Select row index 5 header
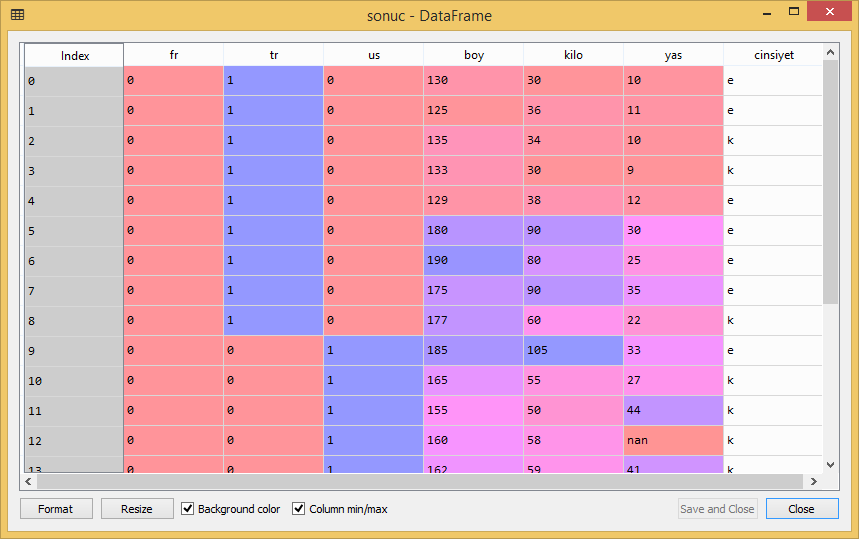 click(74, 231)
